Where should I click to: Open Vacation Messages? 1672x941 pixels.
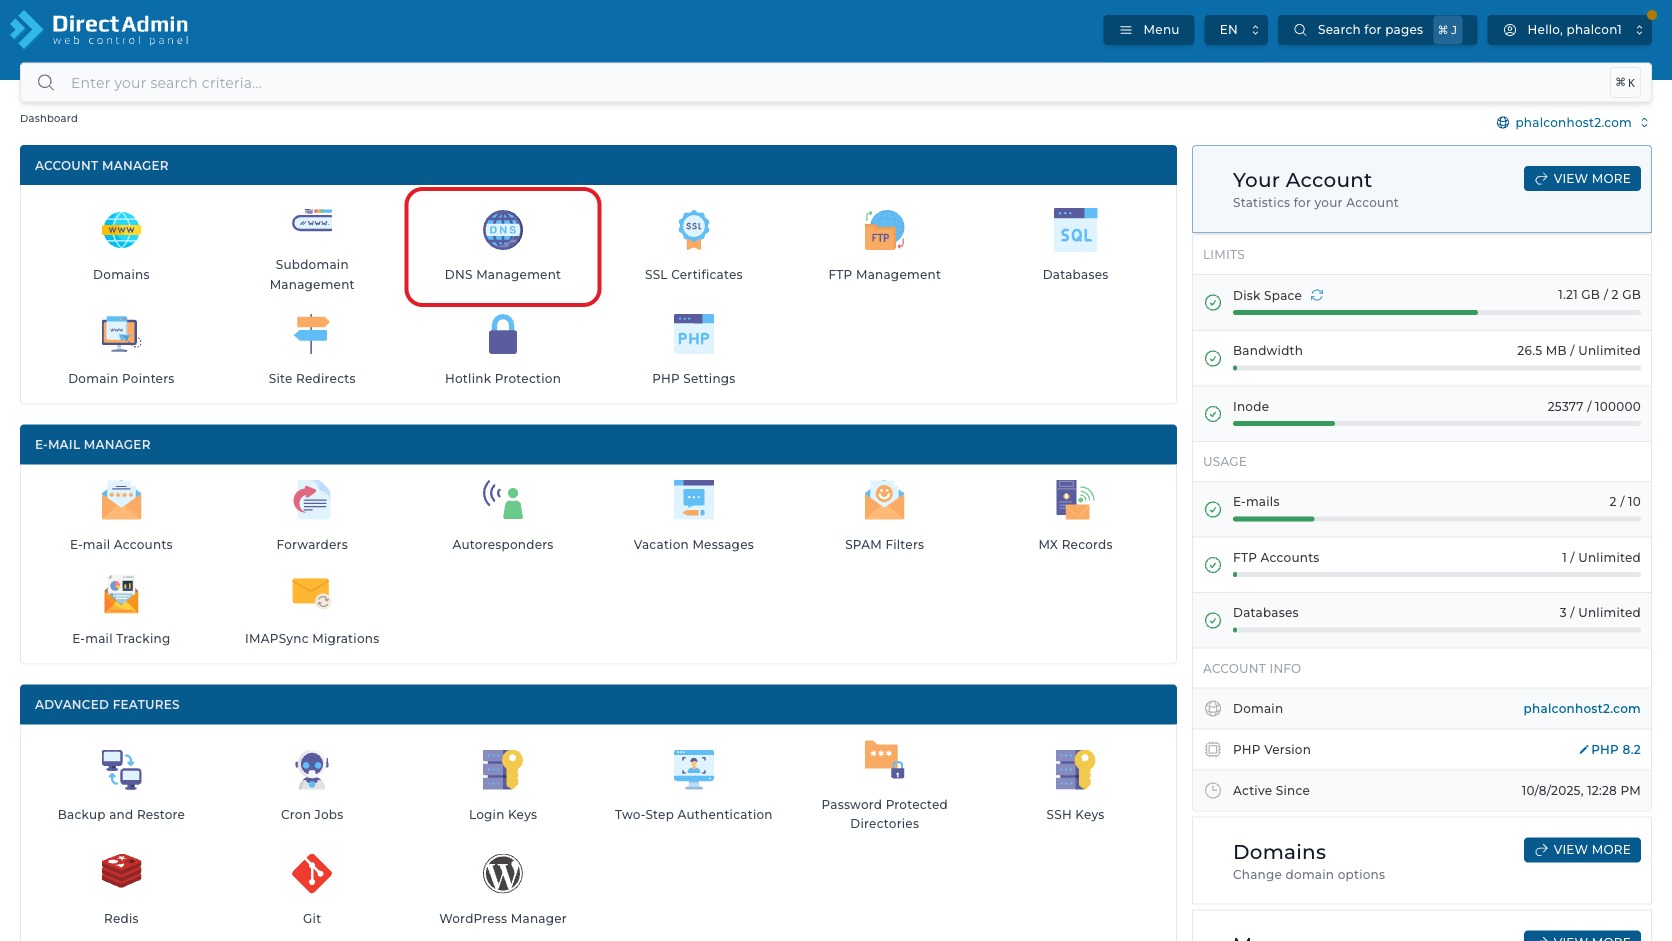tap(694, 516)
